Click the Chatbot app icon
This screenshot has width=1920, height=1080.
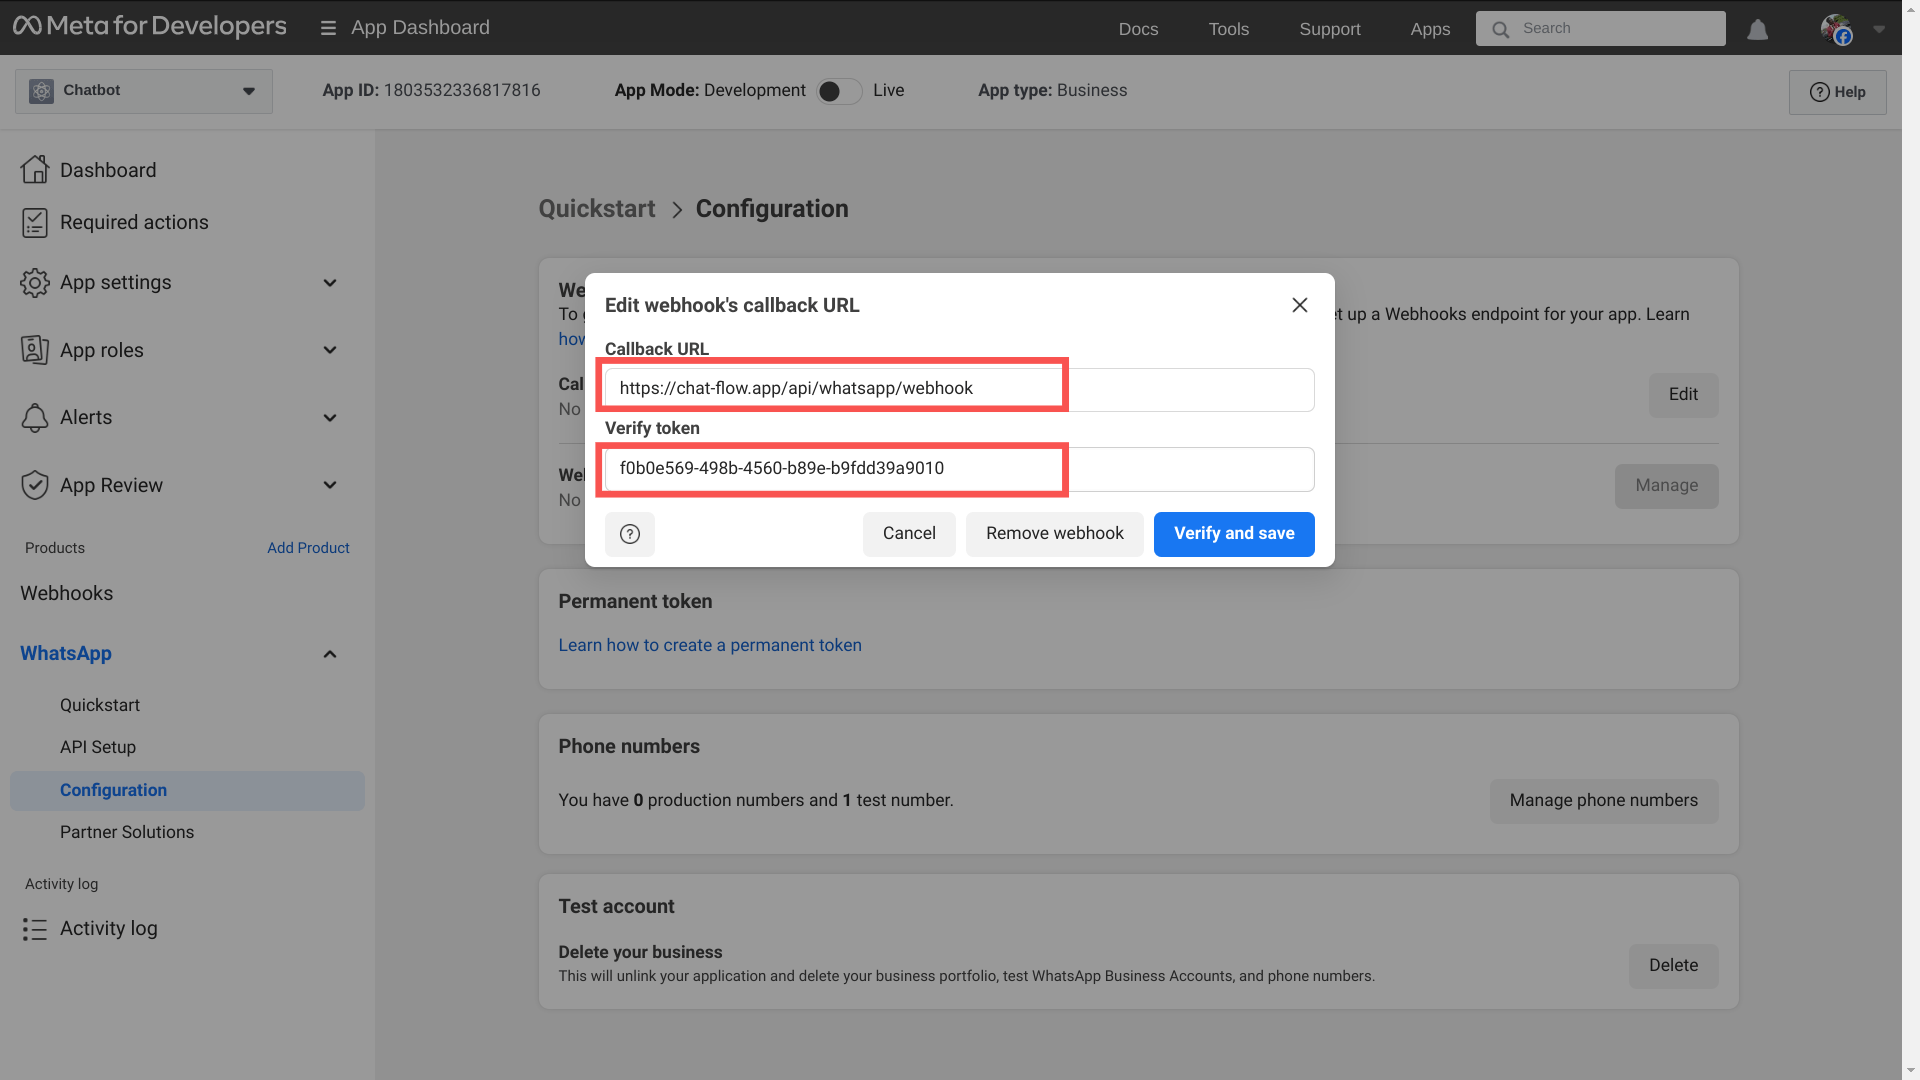pyautogui.click(x=41, y=91)
